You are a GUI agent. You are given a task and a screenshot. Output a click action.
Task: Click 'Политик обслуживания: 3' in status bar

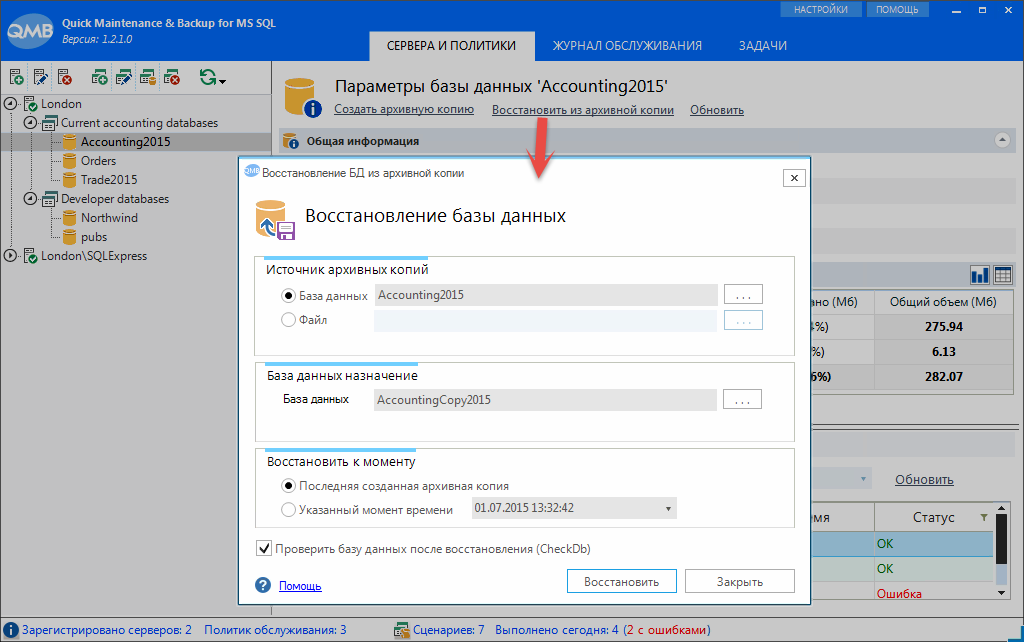click(275, 630)
